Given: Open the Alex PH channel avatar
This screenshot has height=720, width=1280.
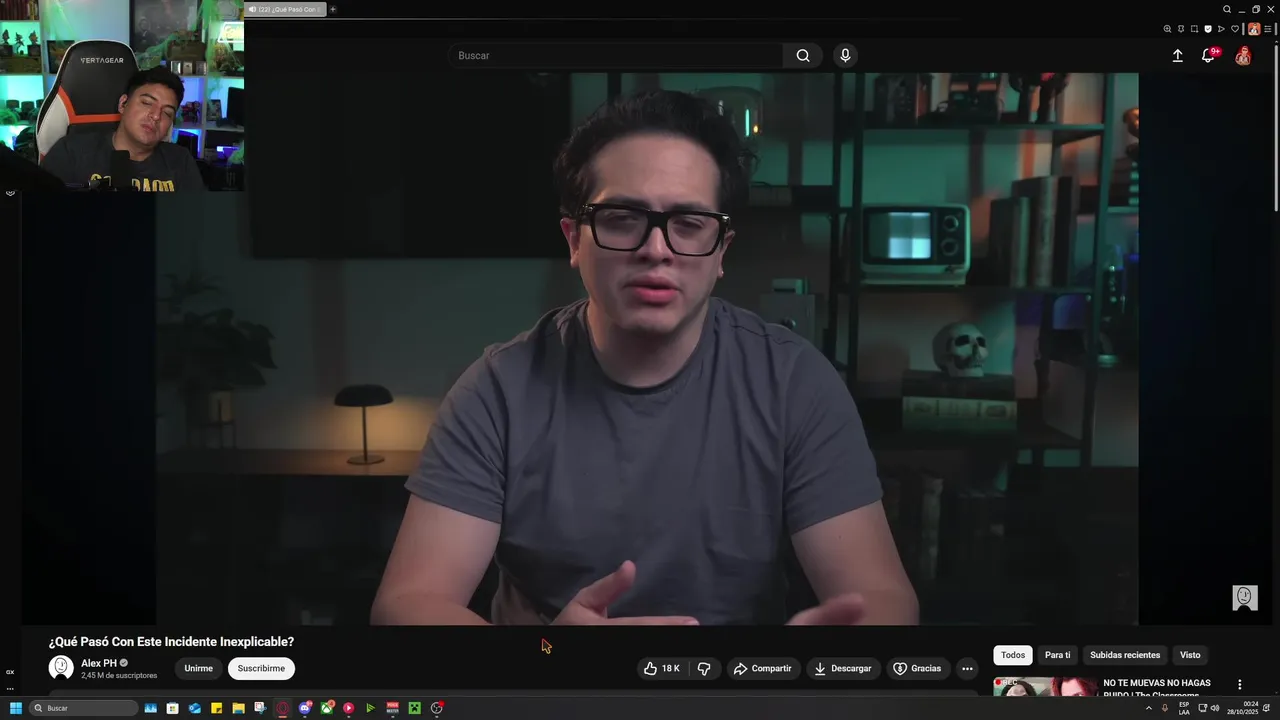Looking at the screenshot, I should pyautogui.click(x=61, y=667).
